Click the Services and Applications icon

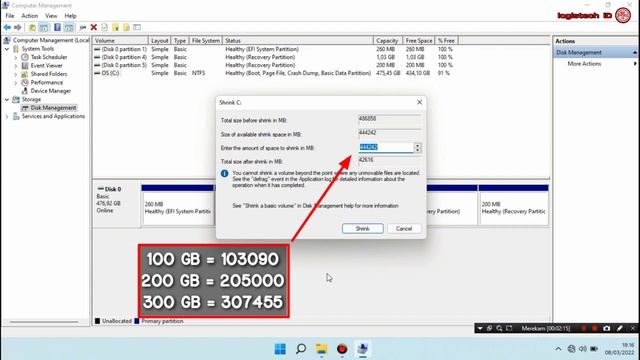(x=16, y=116)
